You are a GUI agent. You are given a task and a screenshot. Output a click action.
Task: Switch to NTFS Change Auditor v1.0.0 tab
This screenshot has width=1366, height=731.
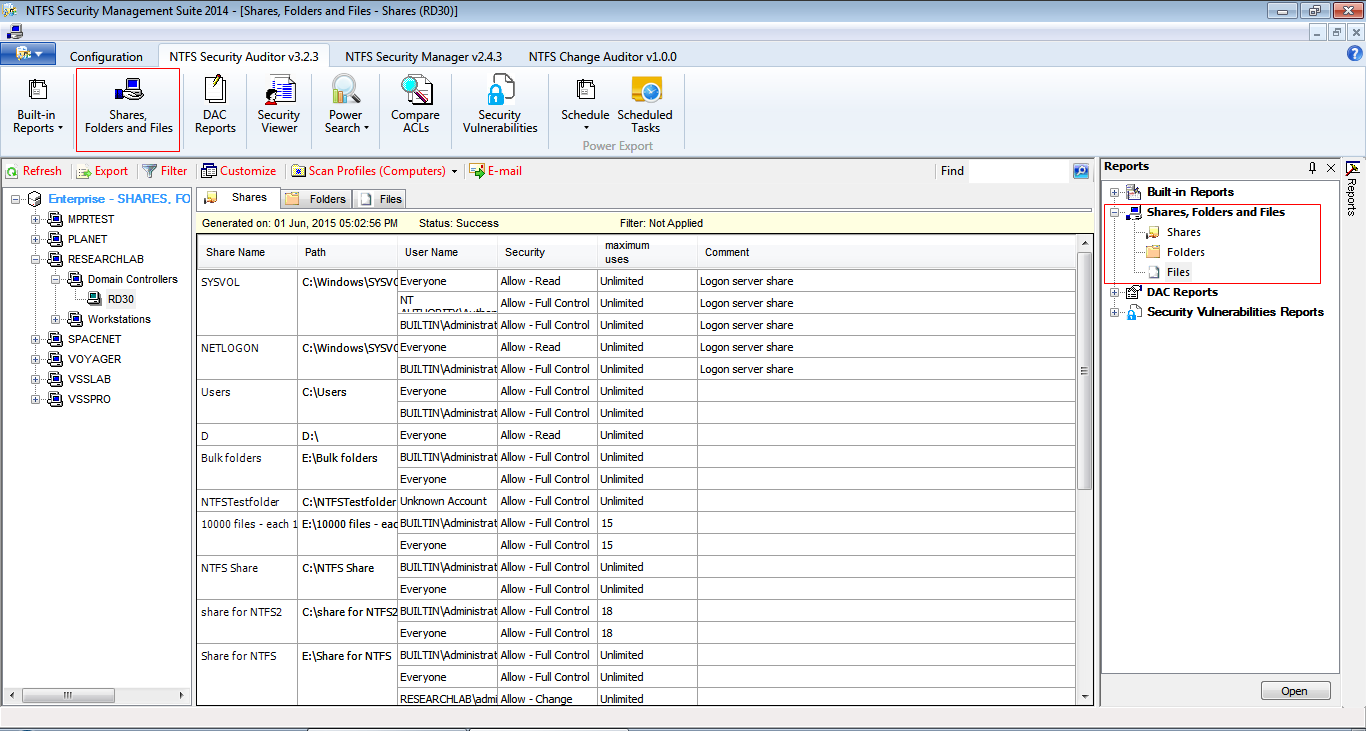(602, 57)
